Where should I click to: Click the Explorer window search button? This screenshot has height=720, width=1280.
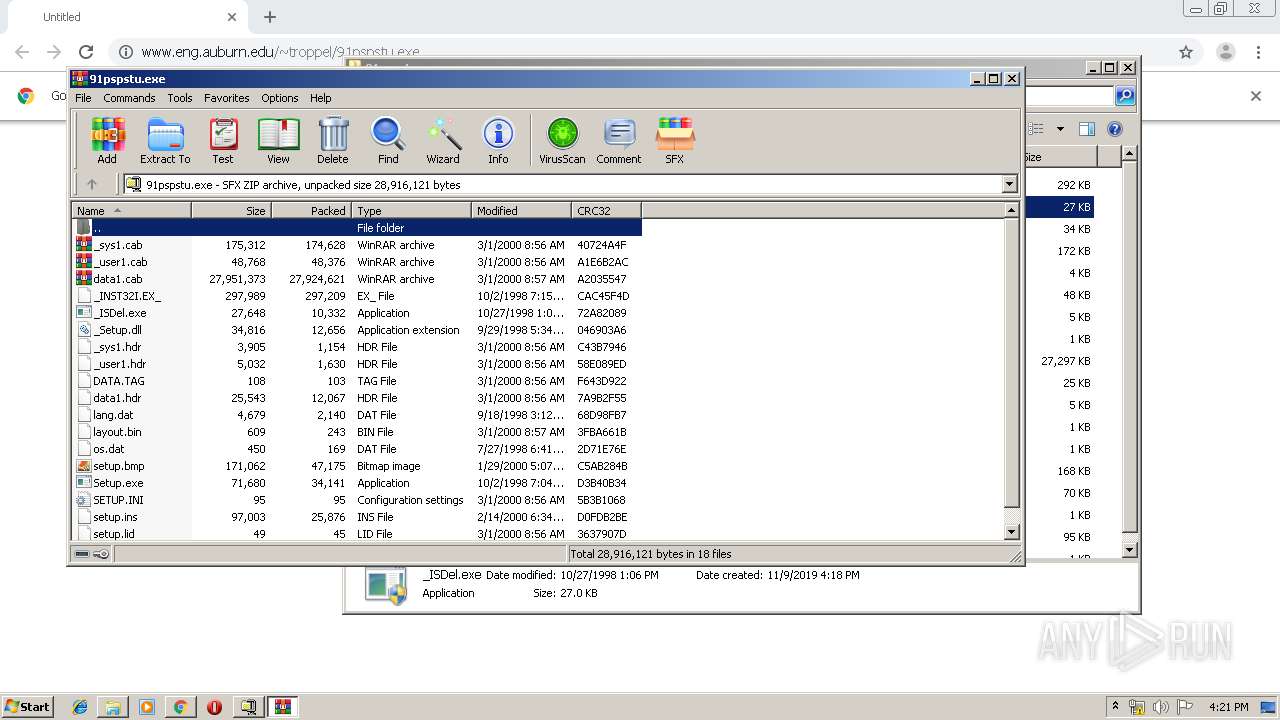click(x=1125, y=96)
